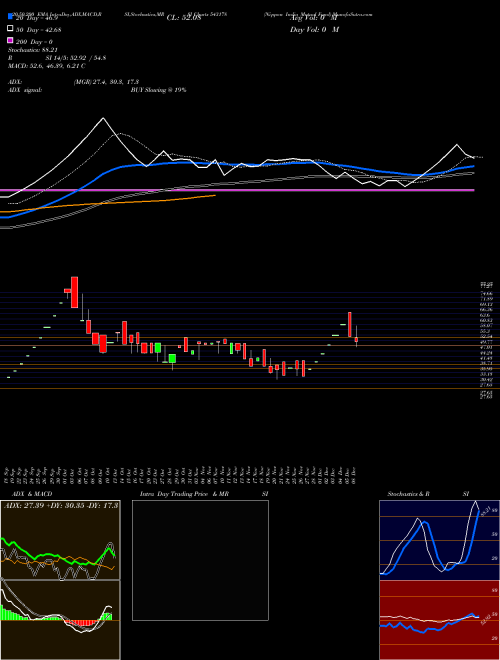Click the blue 20 Day EMA legend swatch
This screenshot has height=660, width=500.
[x=10, y=16]
